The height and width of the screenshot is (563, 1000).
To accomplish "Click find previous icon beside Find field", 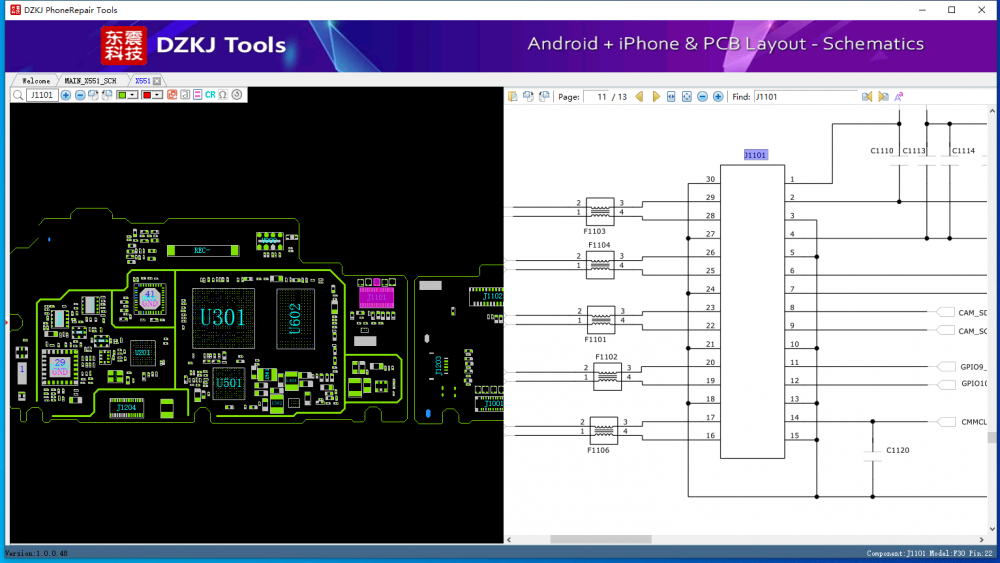I will pyautogui.click(x=867, y=97).
